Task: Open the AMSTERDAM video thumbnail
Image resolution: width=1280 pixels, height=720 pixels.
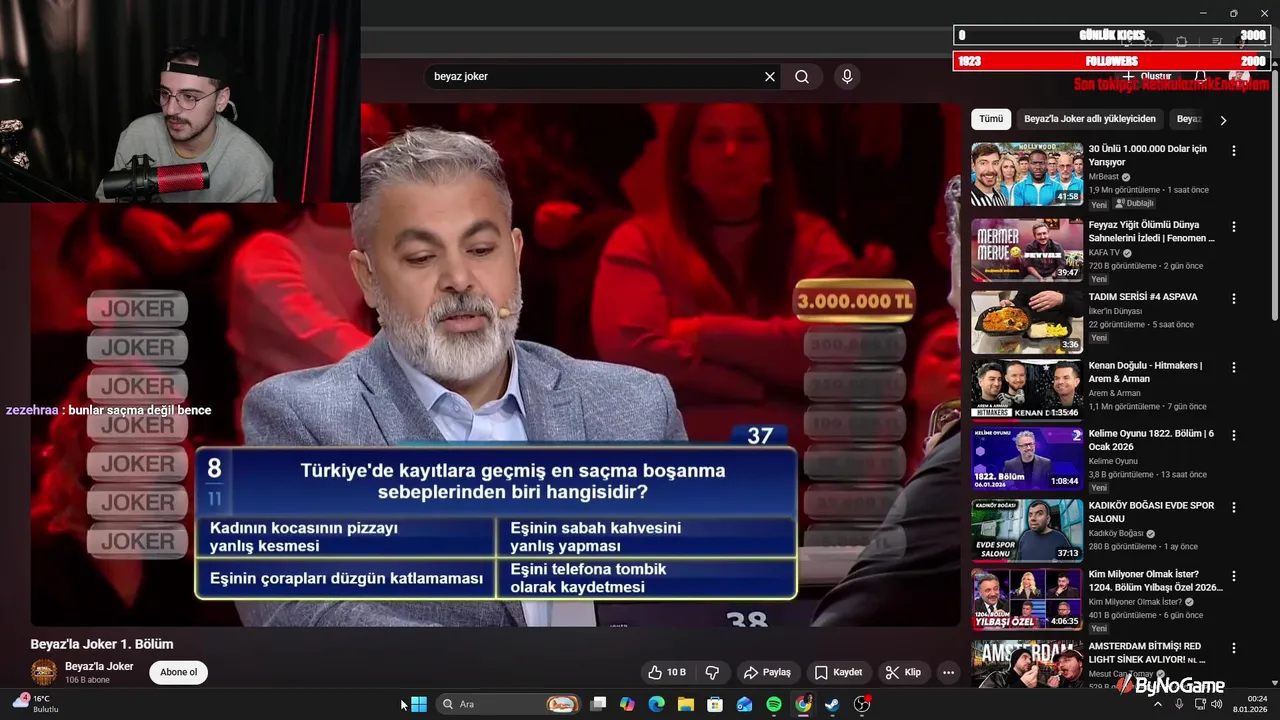Action: (1027, 664)
